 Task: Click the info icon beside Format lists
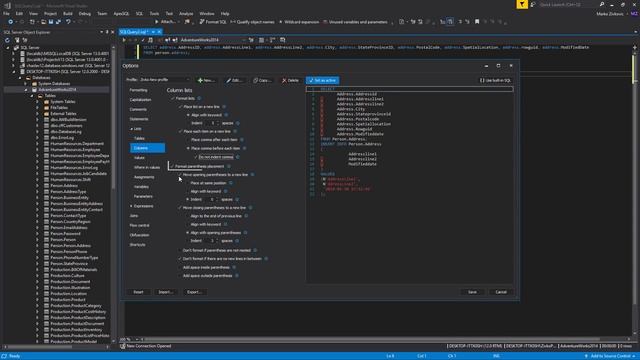pyautogui.click(x=199, y=98)
